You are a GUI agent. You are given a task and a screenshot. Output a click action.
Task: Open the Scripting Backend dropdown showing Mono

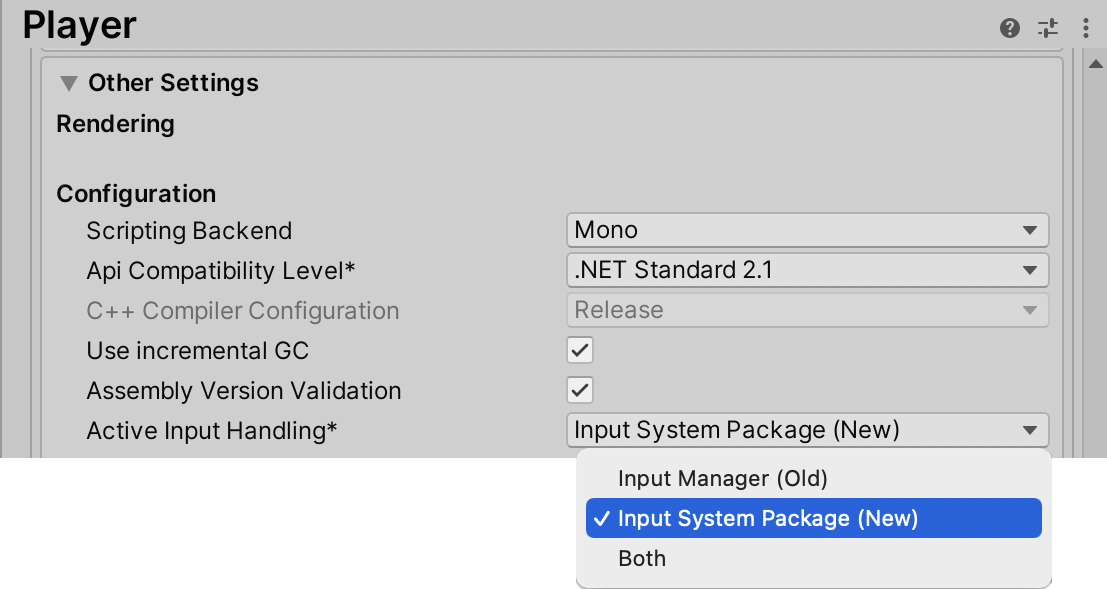point(807,230)
